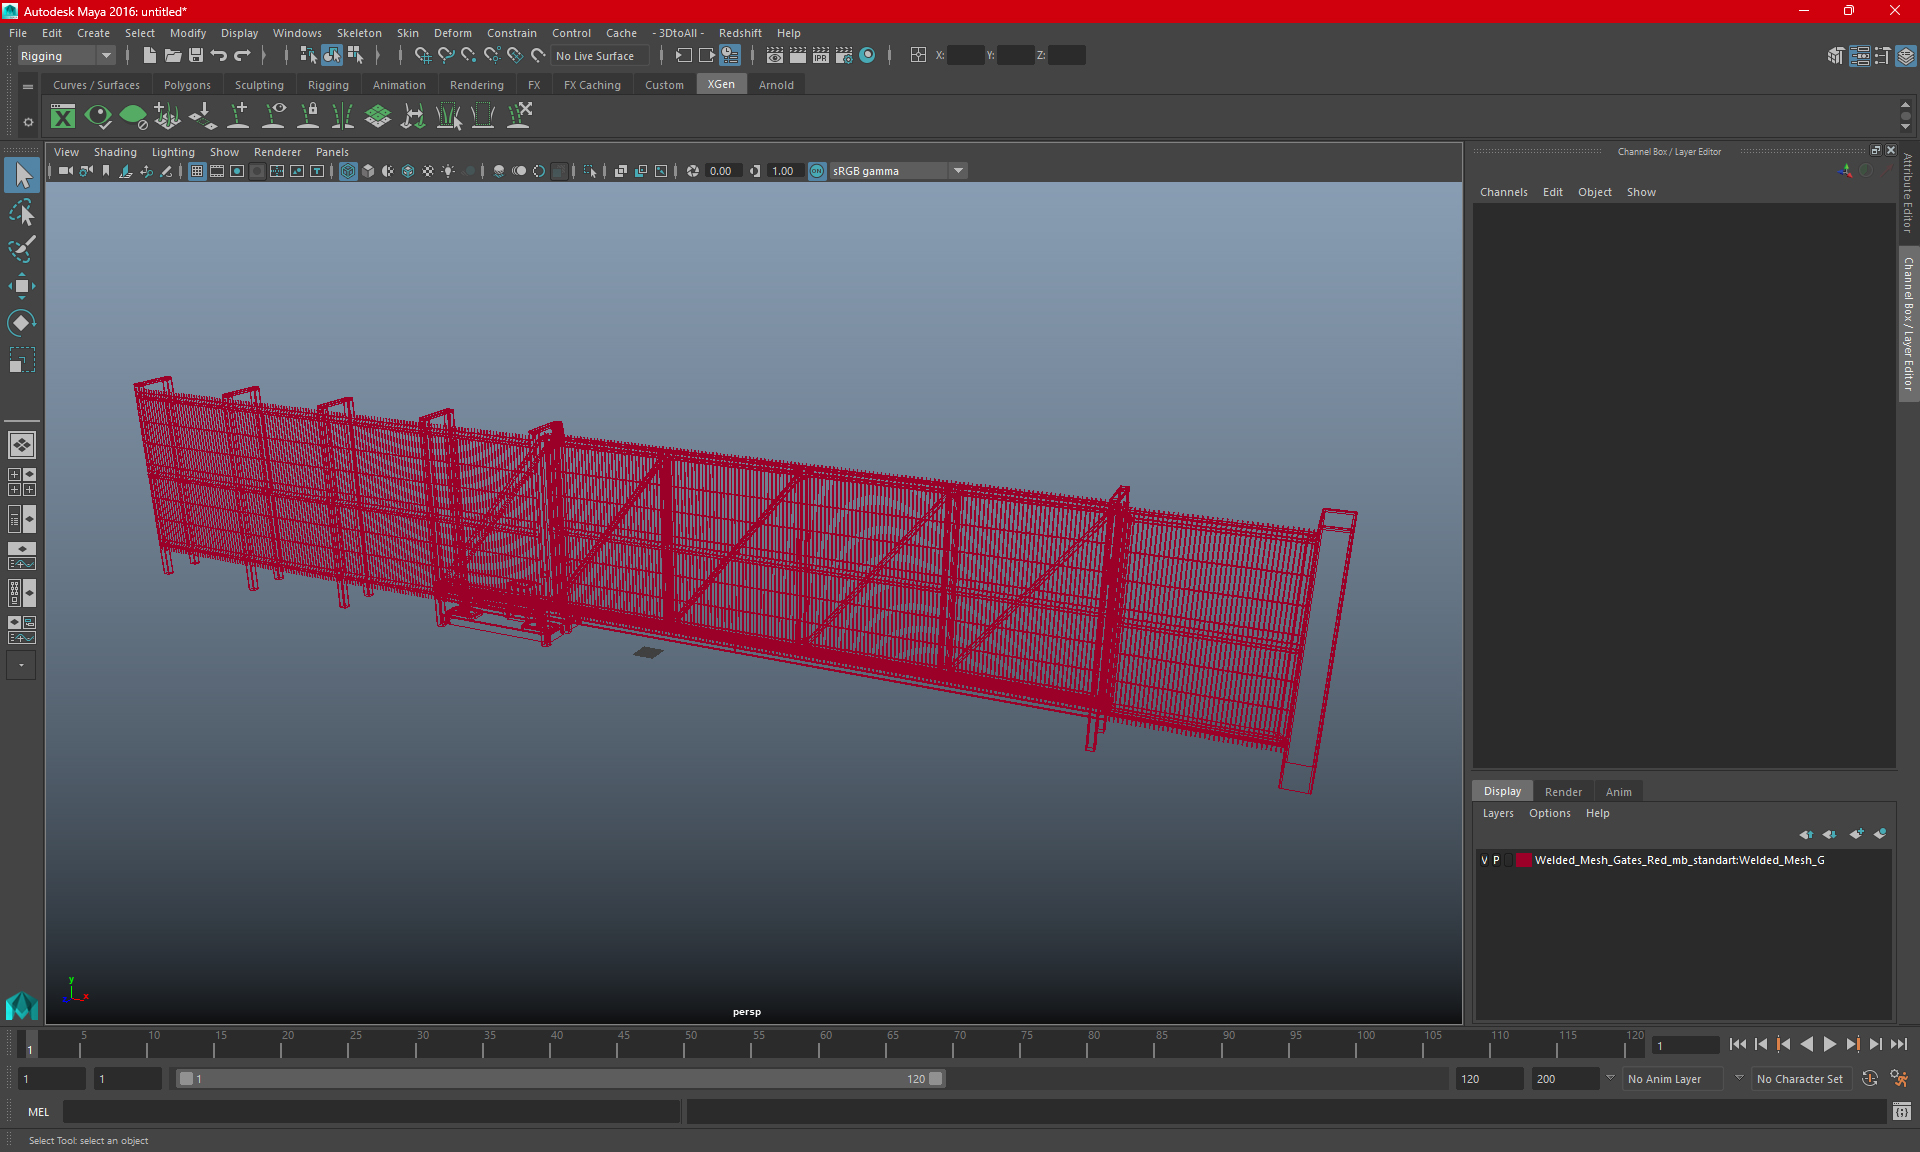Toggle the viewport grid display

click(x=197, y=171)
